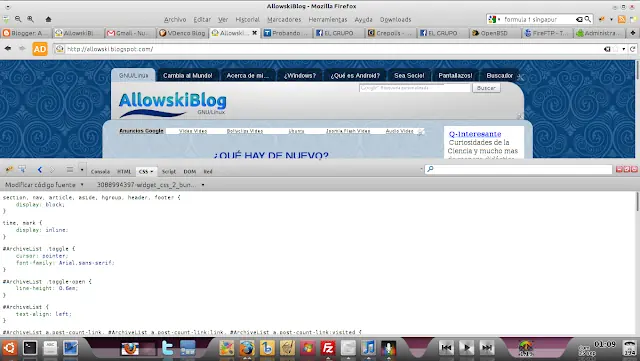
Task: Expand the Modificar código fuente dropdown
Action: [82, 185]
